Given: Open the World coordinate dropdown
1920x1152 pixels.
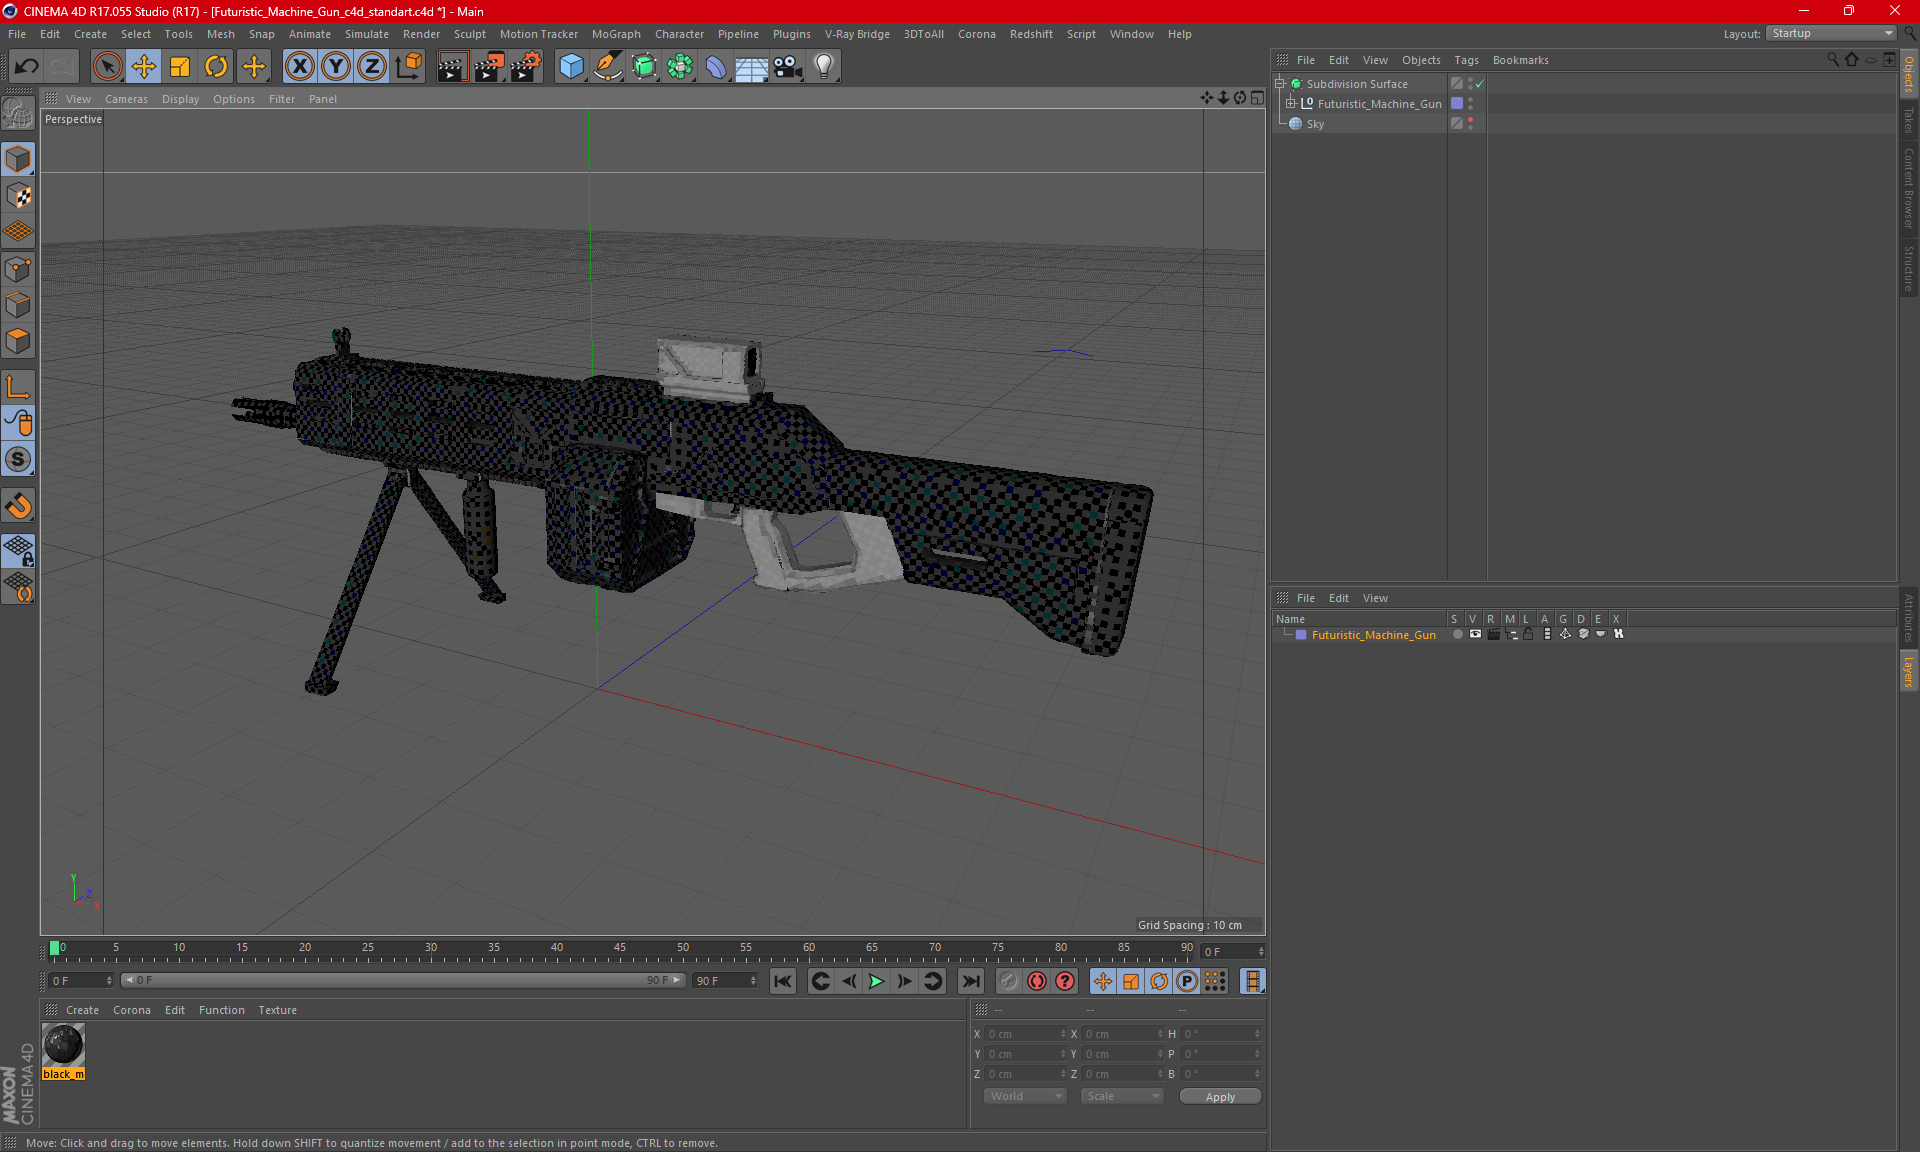Looking at the screenshot, I should coord(1025,1096).
